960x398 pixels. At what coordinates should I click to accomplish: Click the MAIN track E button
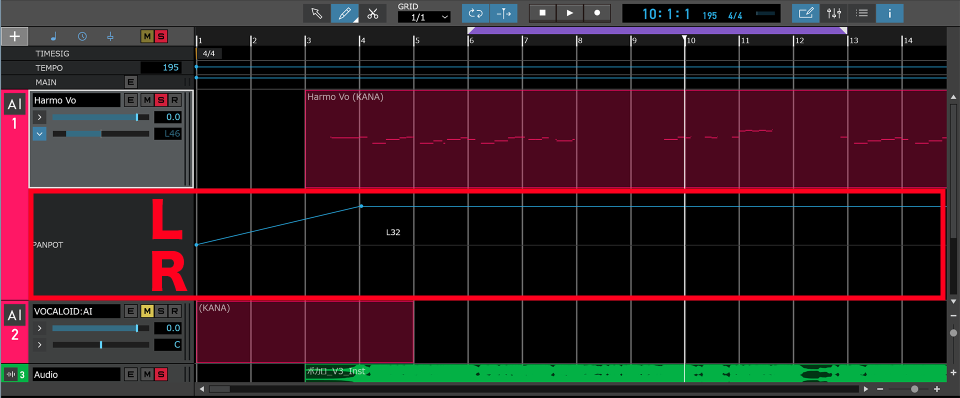[x=130, y=82]
